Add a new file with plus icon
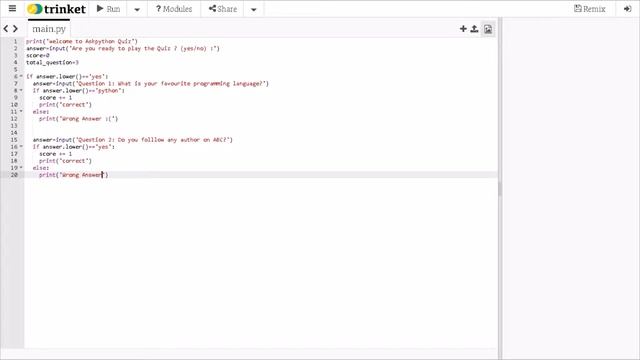 pos(463,29)
